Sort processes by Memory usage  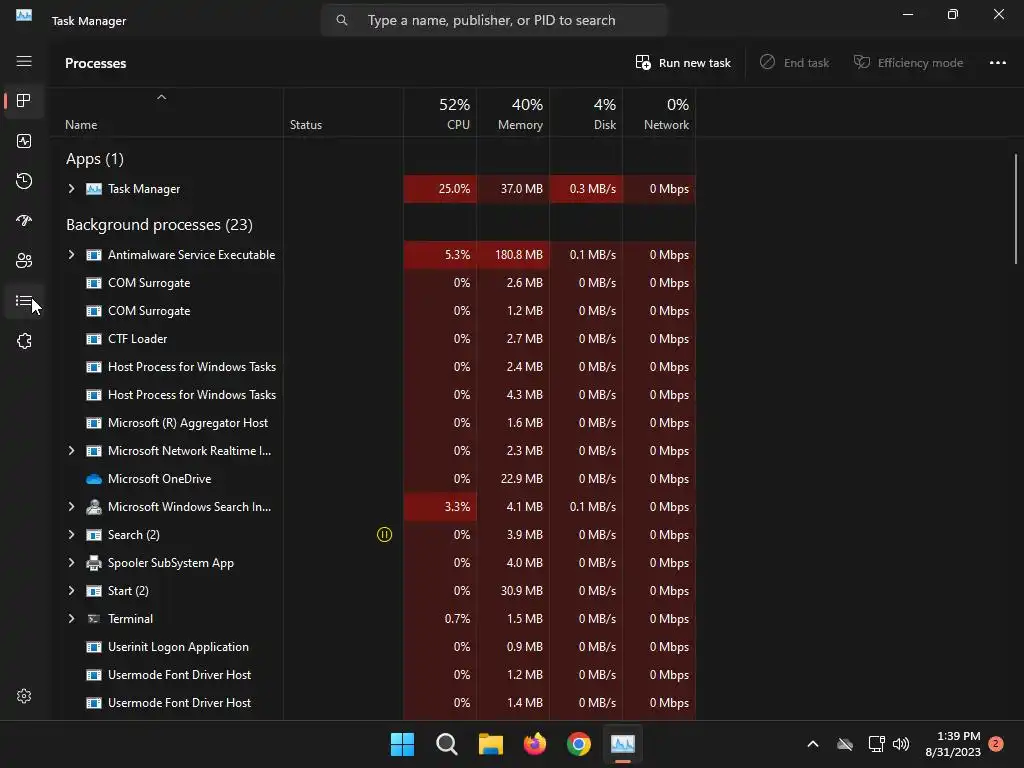click(x=513, y=113)
